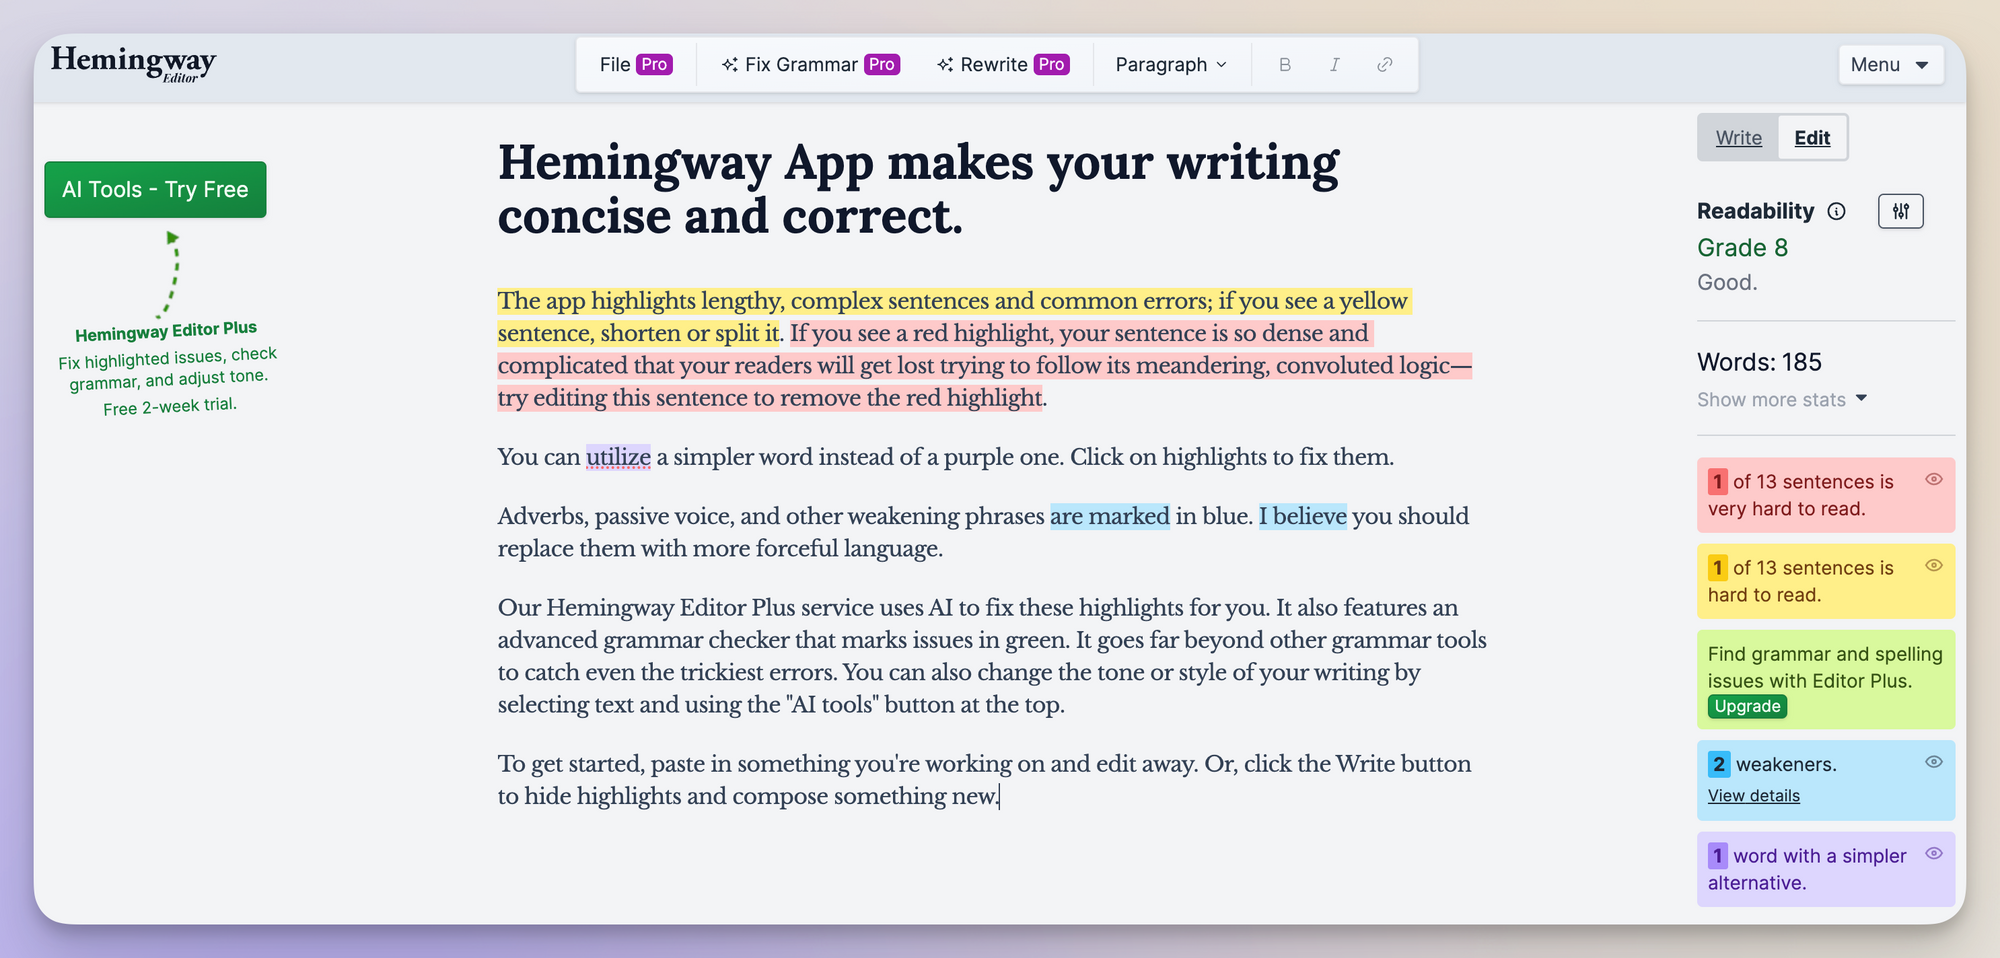
Task: Click the paragraph beginning Our Hemingway Editor Plus
Action: (x=992, y=656)
